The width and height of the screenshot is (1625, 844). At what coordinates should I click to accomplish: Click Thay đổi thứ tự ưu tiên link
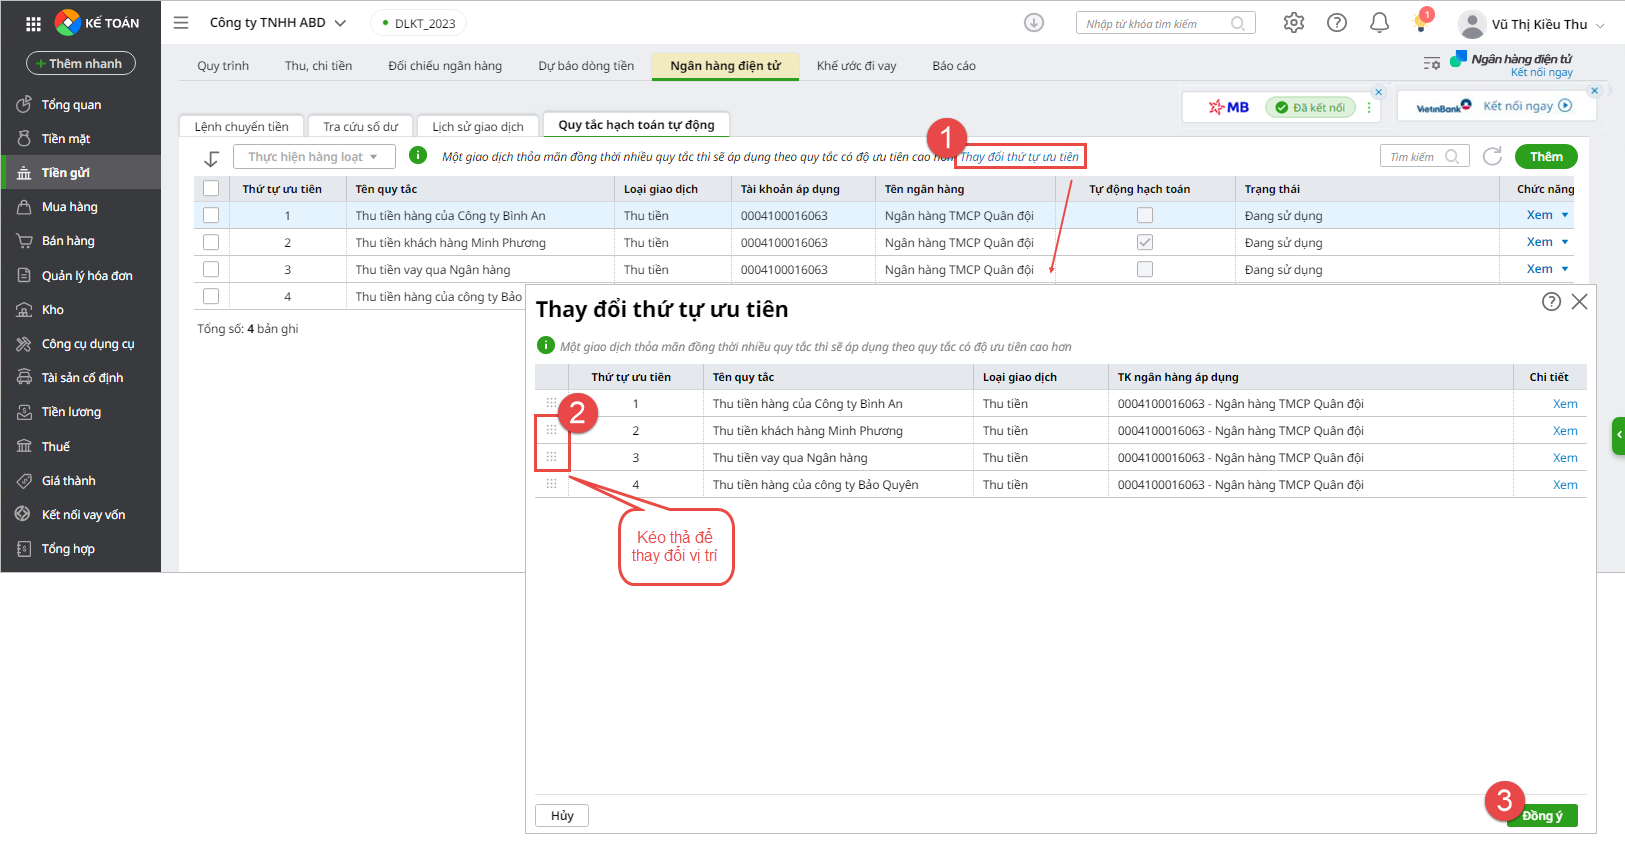click(x=1019, y=157)
